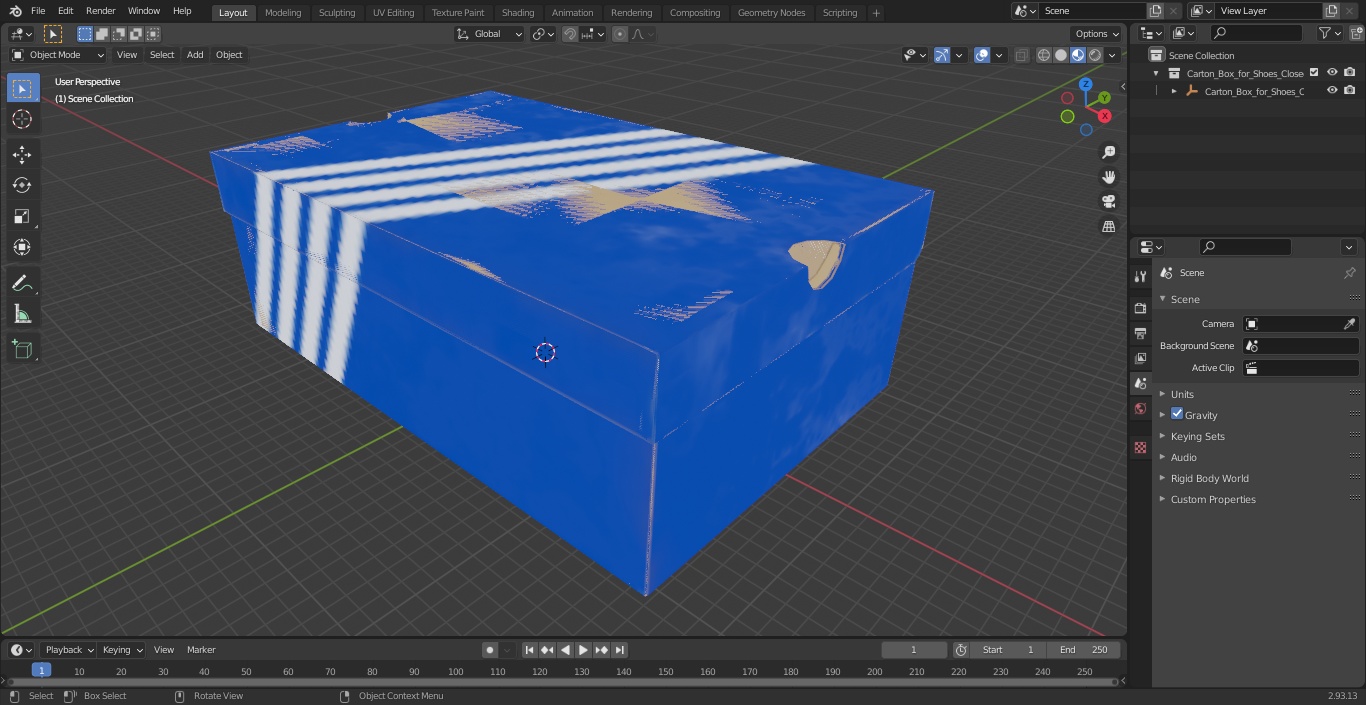
Task: Open the viewport Add menu
Action: tap(195, 55)
